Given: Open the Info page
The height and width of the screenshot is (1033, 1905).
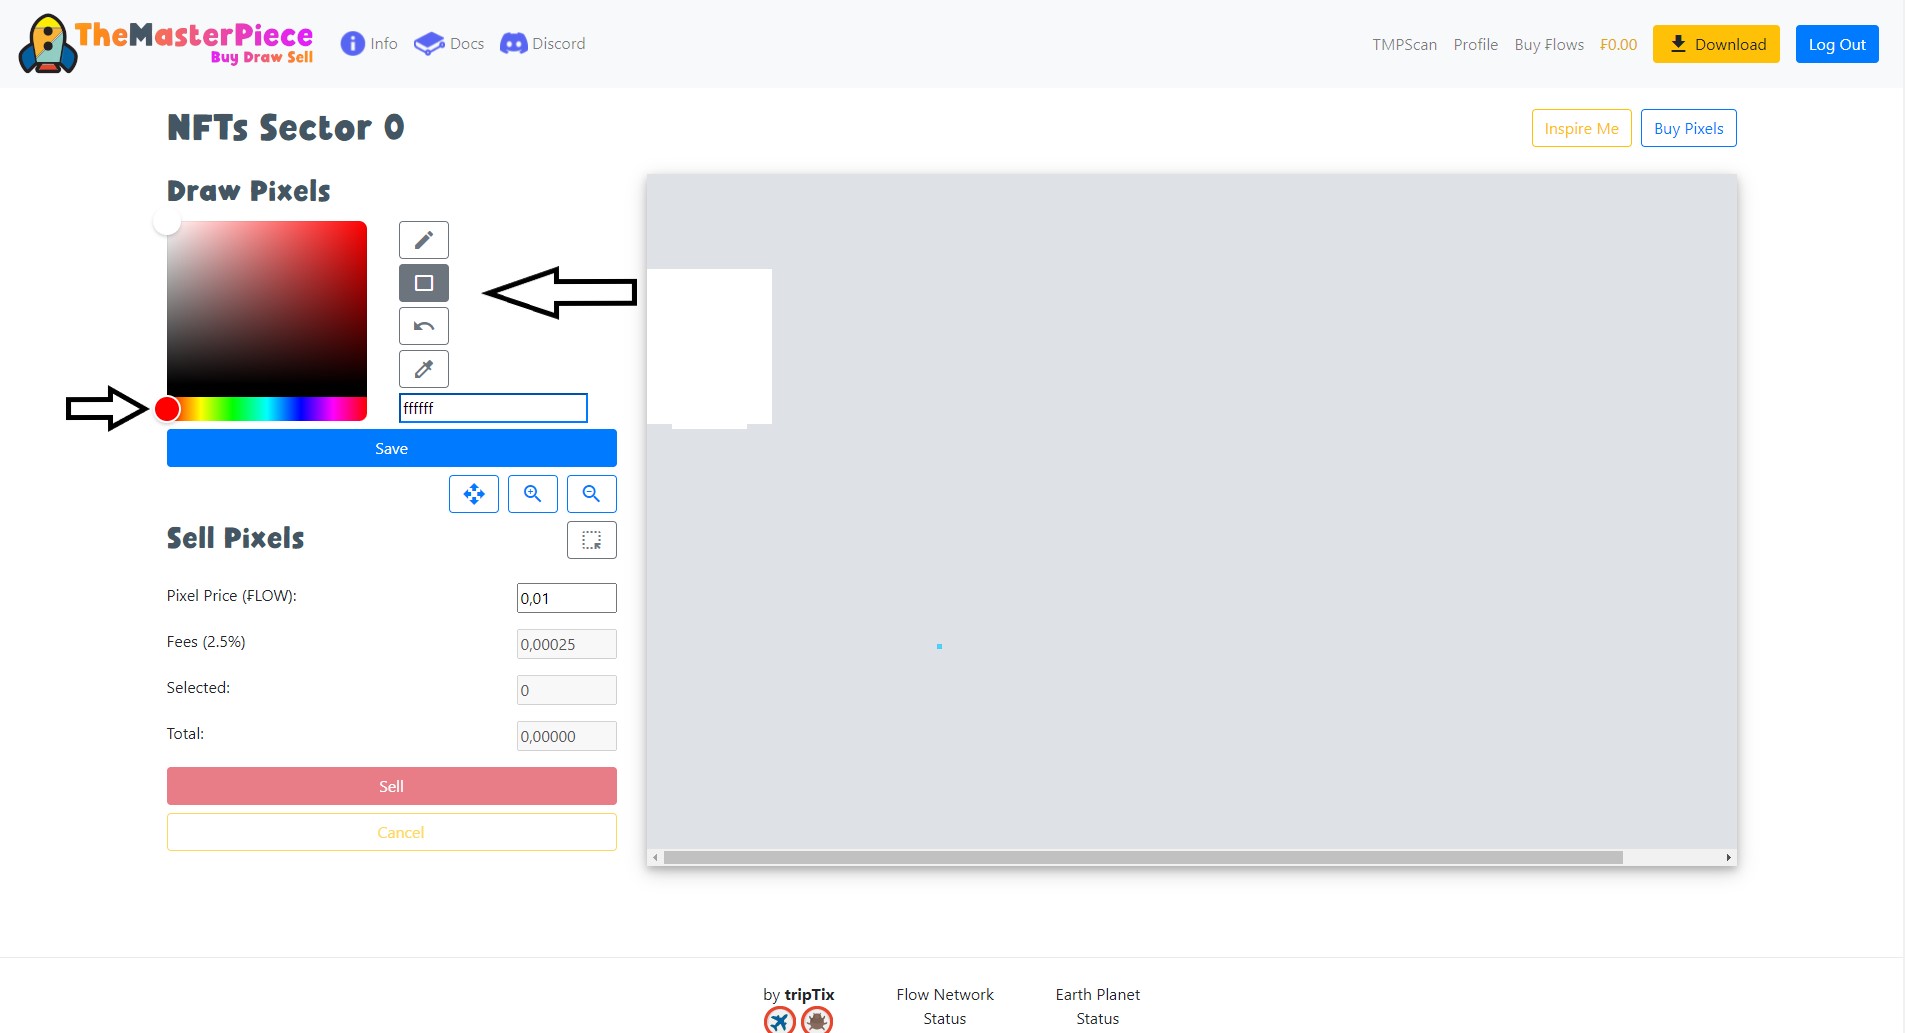Looking at the screenshot, I should coord(369,44).
